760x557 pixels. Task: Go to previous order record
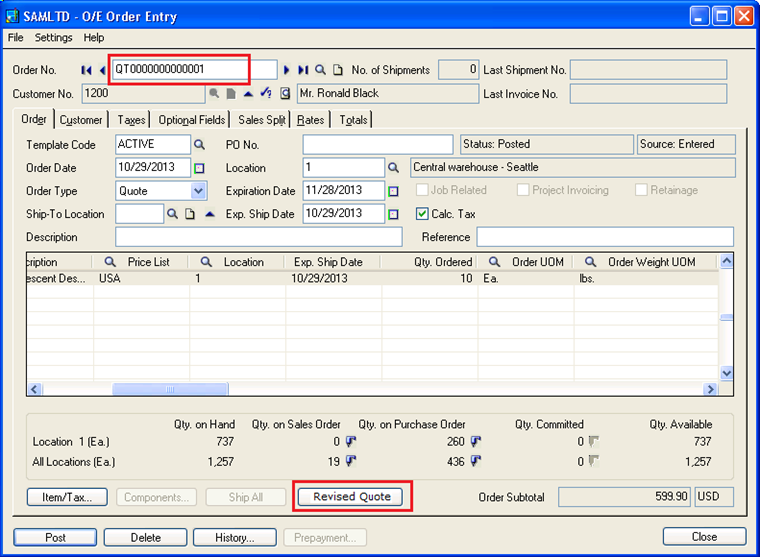(x=102, y=70)
